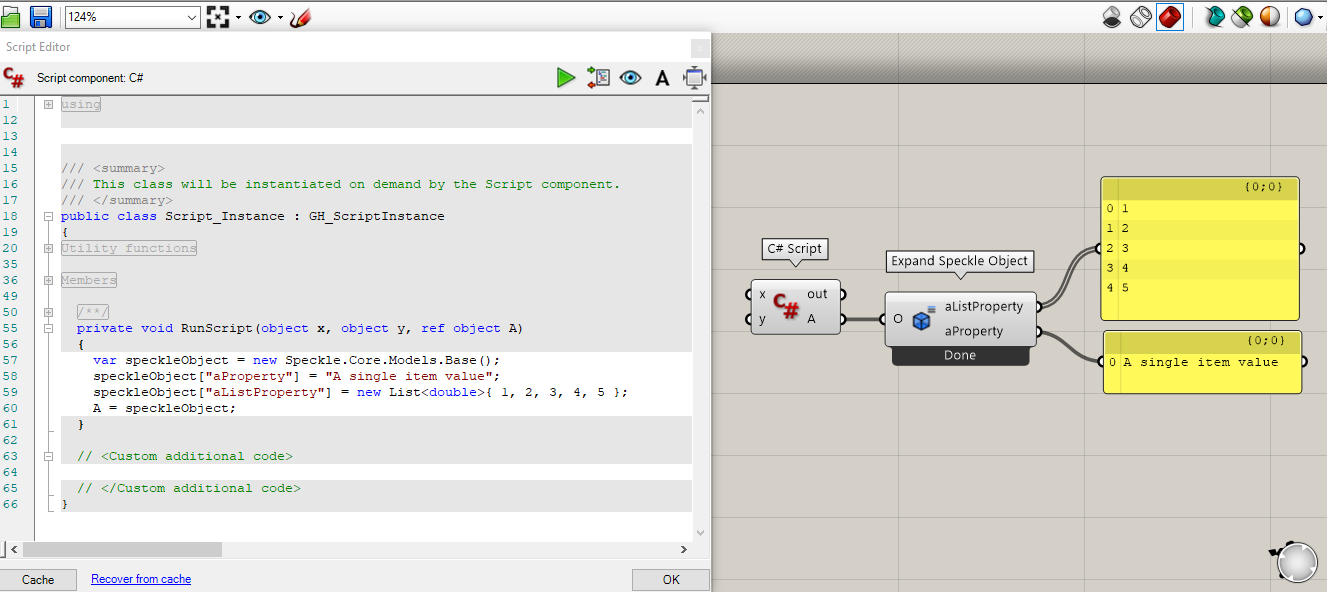Screen dimensions: 1327x593
Task: Disable preview with the no-preview icon
Action: (x=1111, y=17)
